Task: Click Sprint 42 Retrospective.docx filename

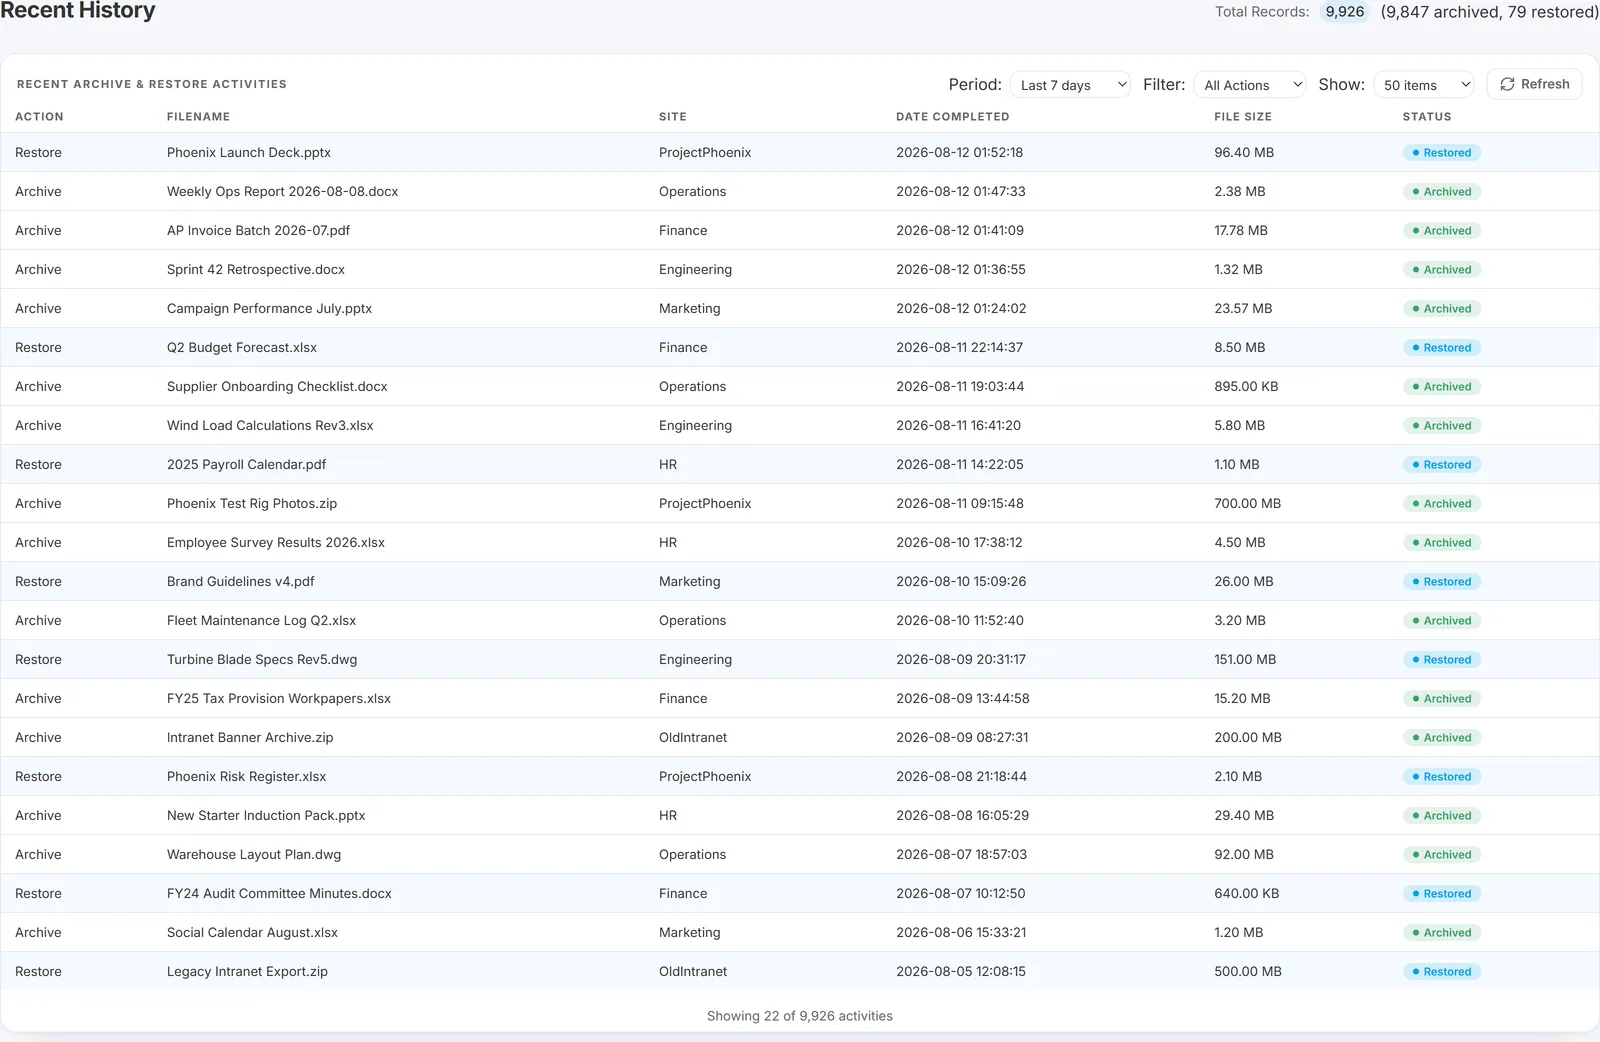Action: click(x=256, y=270)
